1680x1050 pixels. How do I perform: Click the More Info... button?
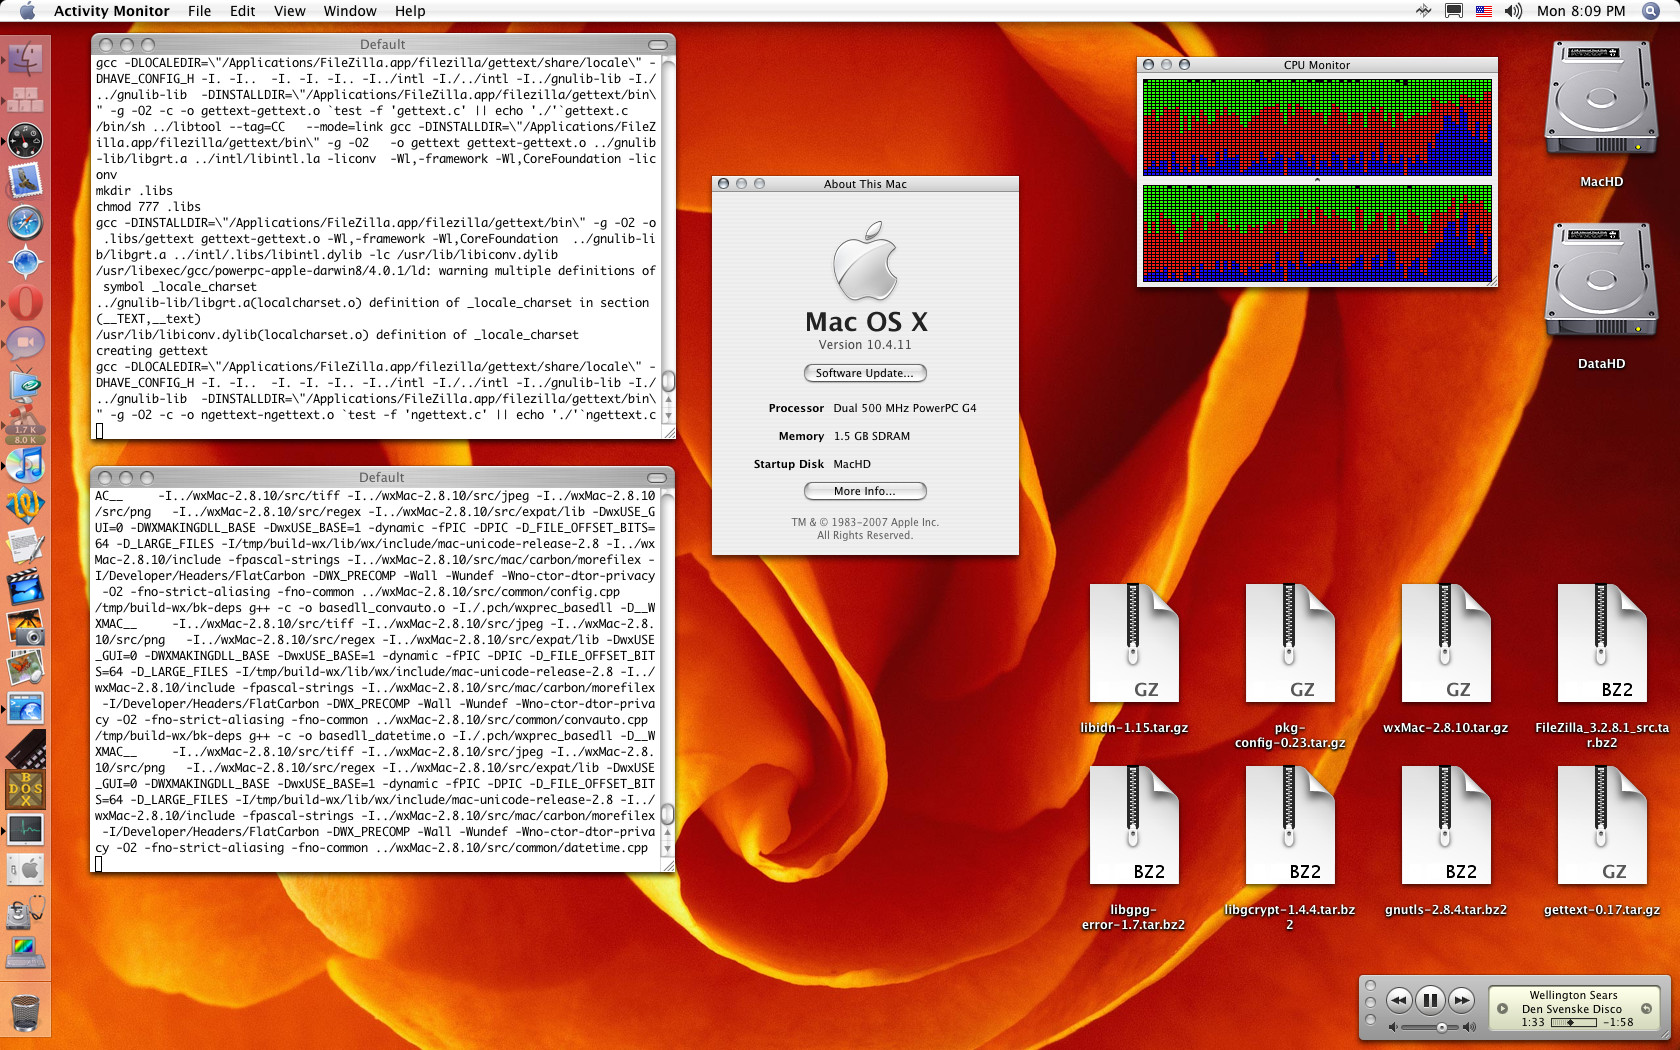point(865,491)
